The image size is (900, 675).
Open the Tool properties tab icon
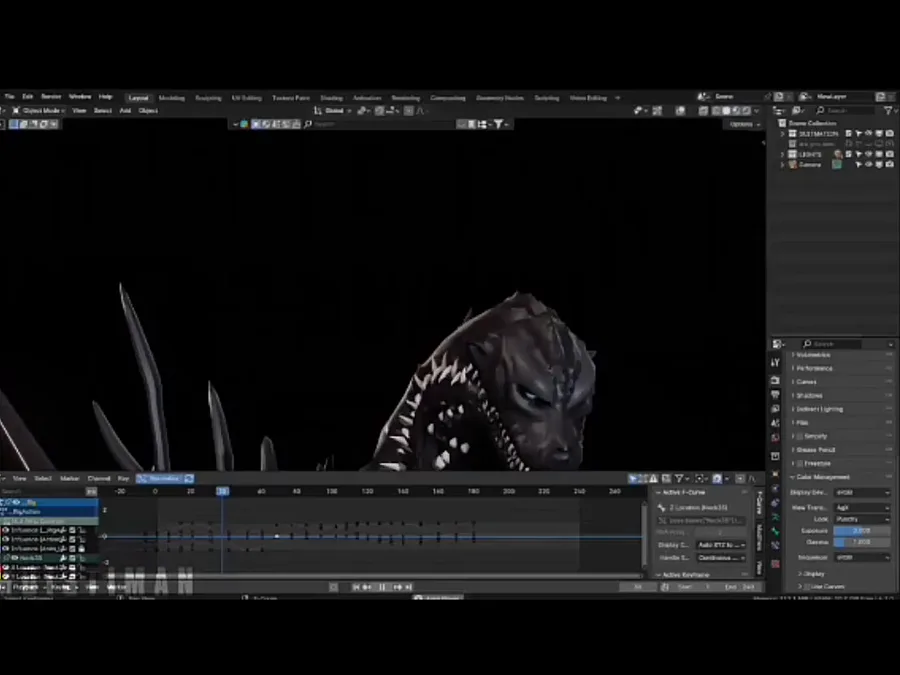pyautogui.click(x=775, y=362)
